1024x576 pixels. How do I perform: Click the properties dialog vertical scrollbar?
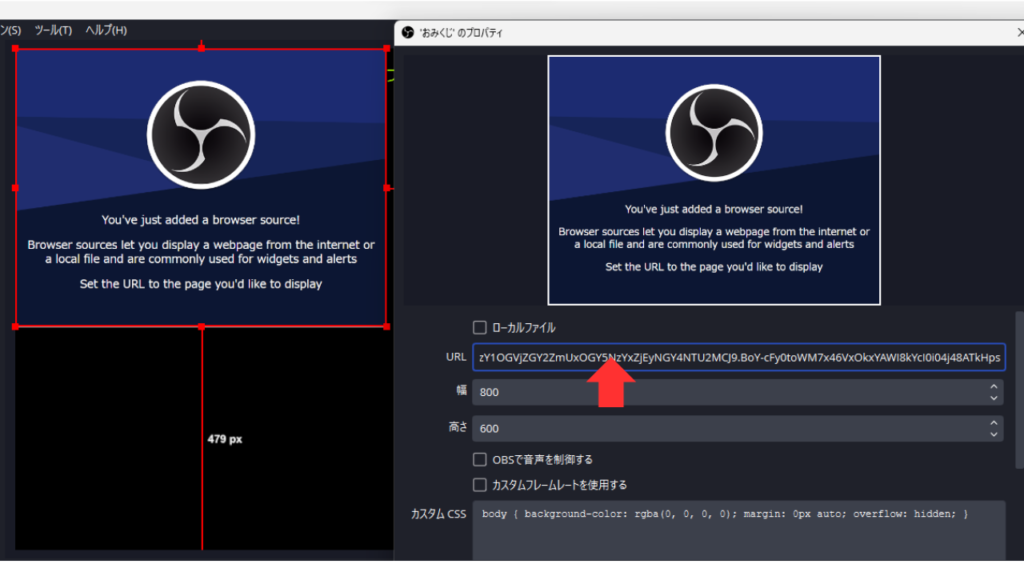pos(1019,390)
